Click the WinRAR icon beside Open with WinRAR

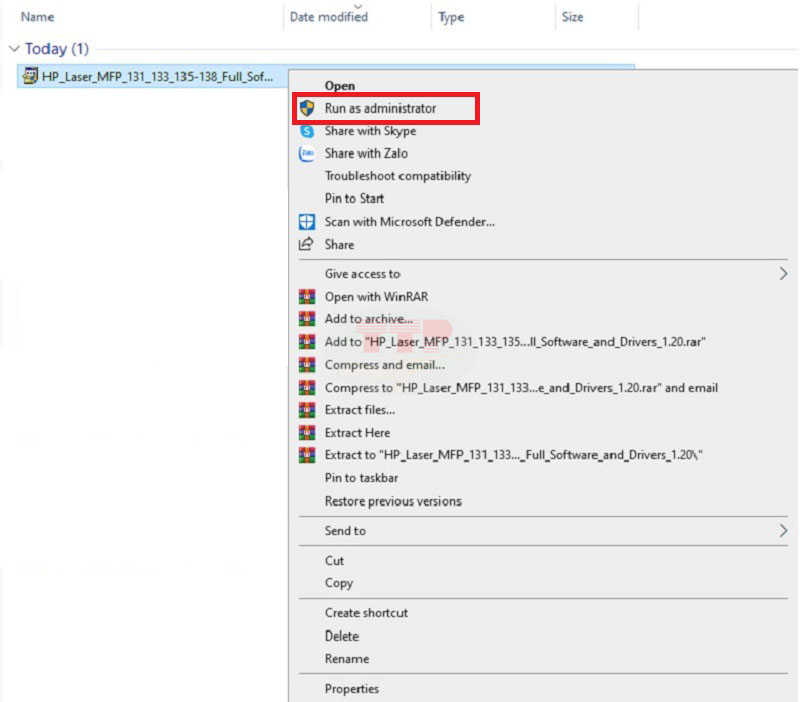pos(307,297)
